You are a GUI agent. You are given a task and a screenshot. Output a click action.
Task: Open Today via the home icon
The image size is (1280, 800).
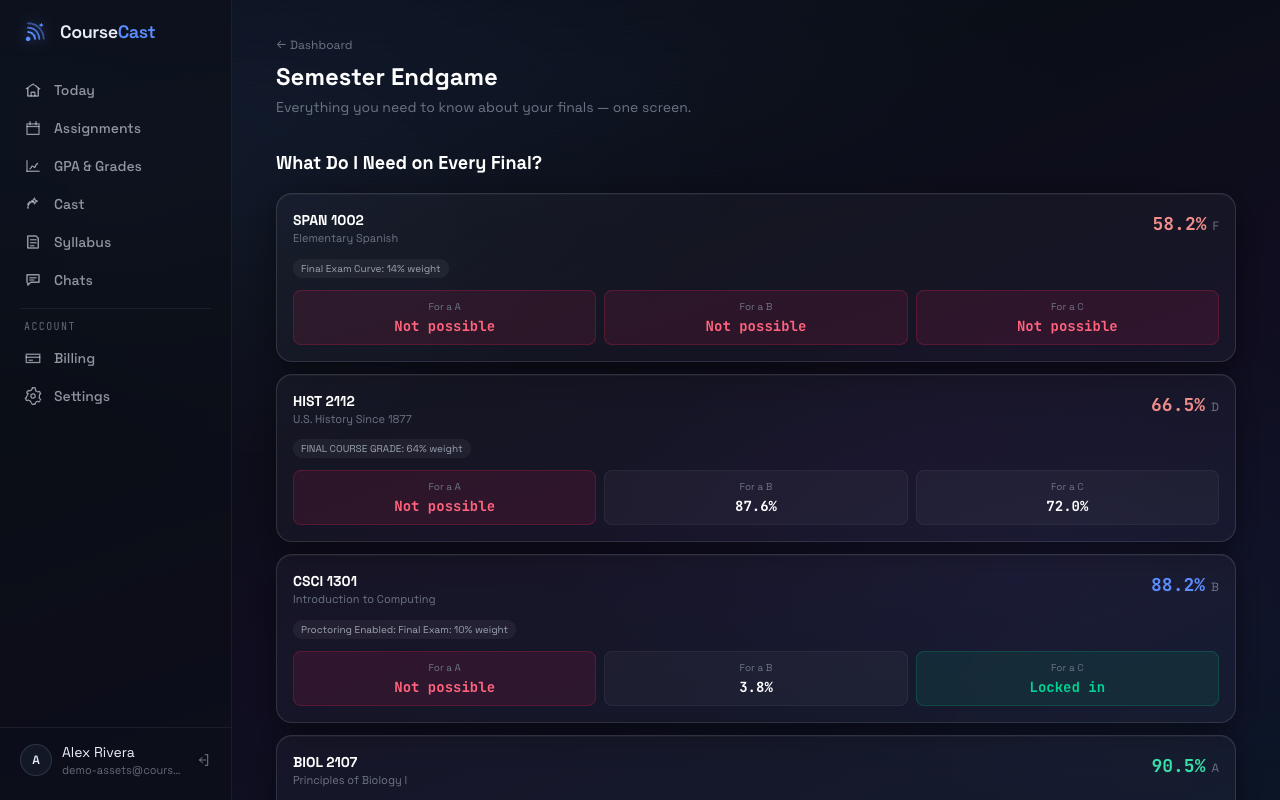pos(33,90)
